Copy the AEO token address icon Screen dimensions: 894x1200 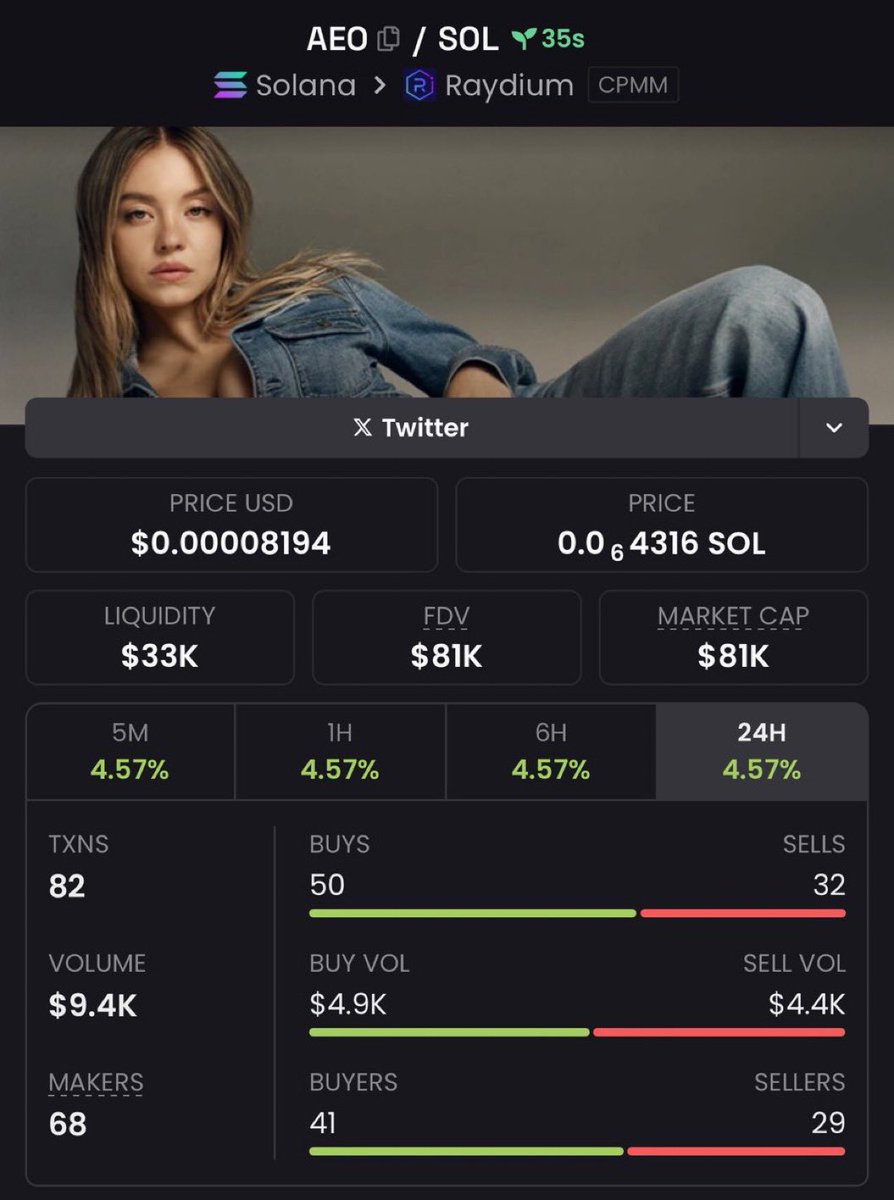388,39
